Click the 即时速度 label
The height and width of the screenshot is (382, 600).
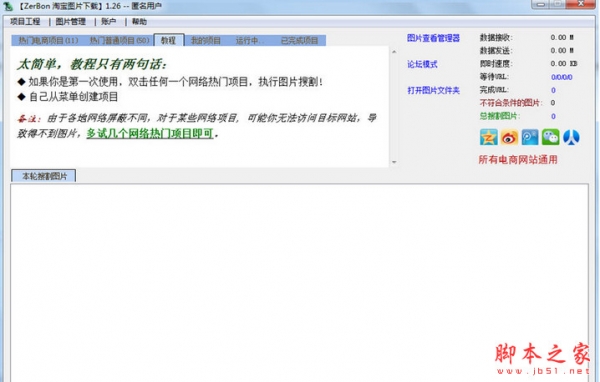pos(496,64)
